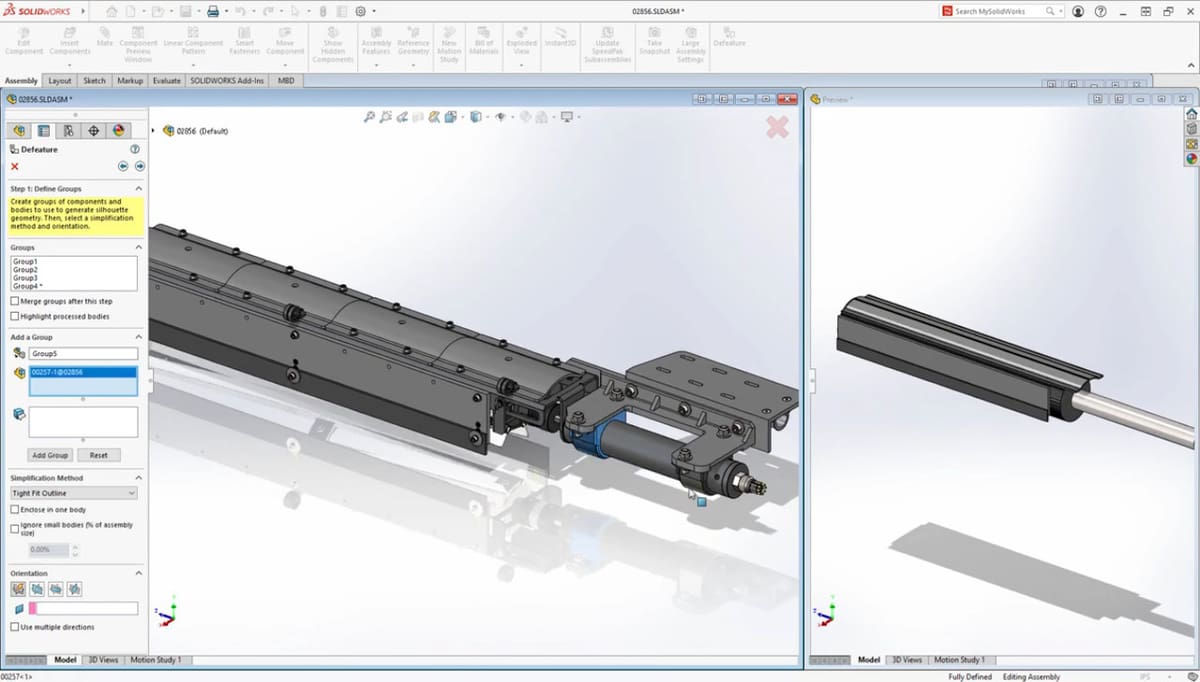Screen dimensions: 1200x682
Task: Switch to the Evaluate tab
Action: point(167,81)
